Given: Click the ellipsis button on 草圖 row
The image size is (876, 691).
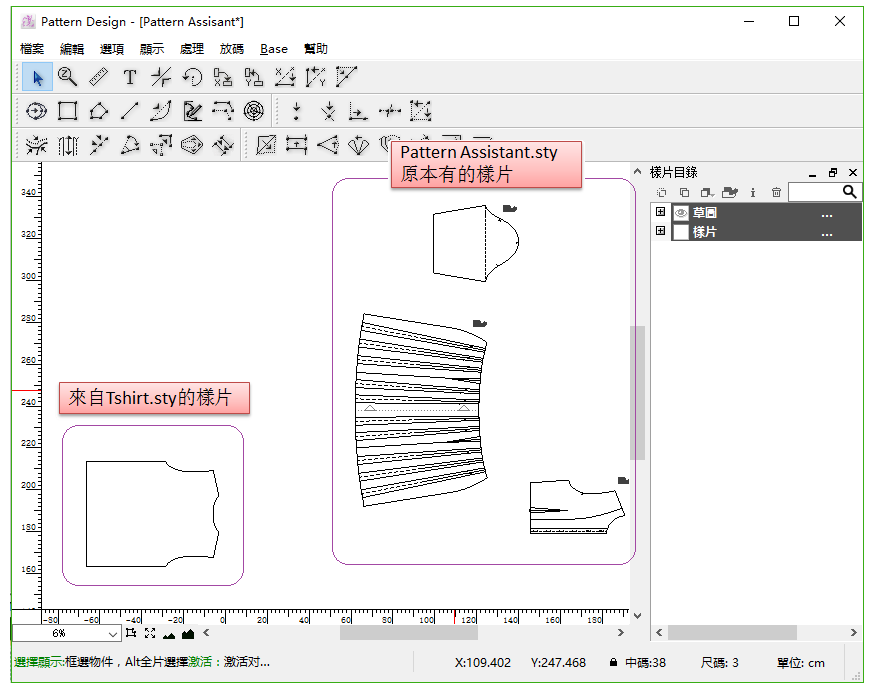Looking at the screenshot, I should point(827,214).
